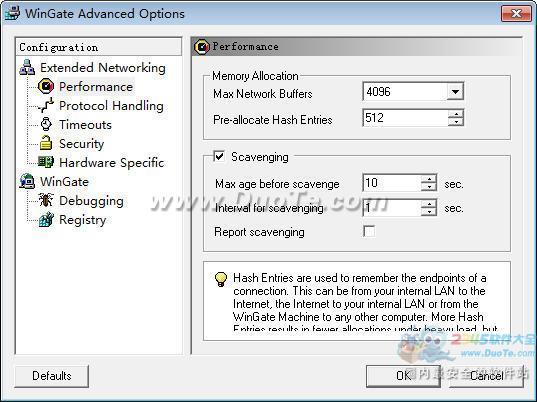Viewport: 537px width, 402px height.
Task: Confirm settings with the OK button
Action: 403,376
